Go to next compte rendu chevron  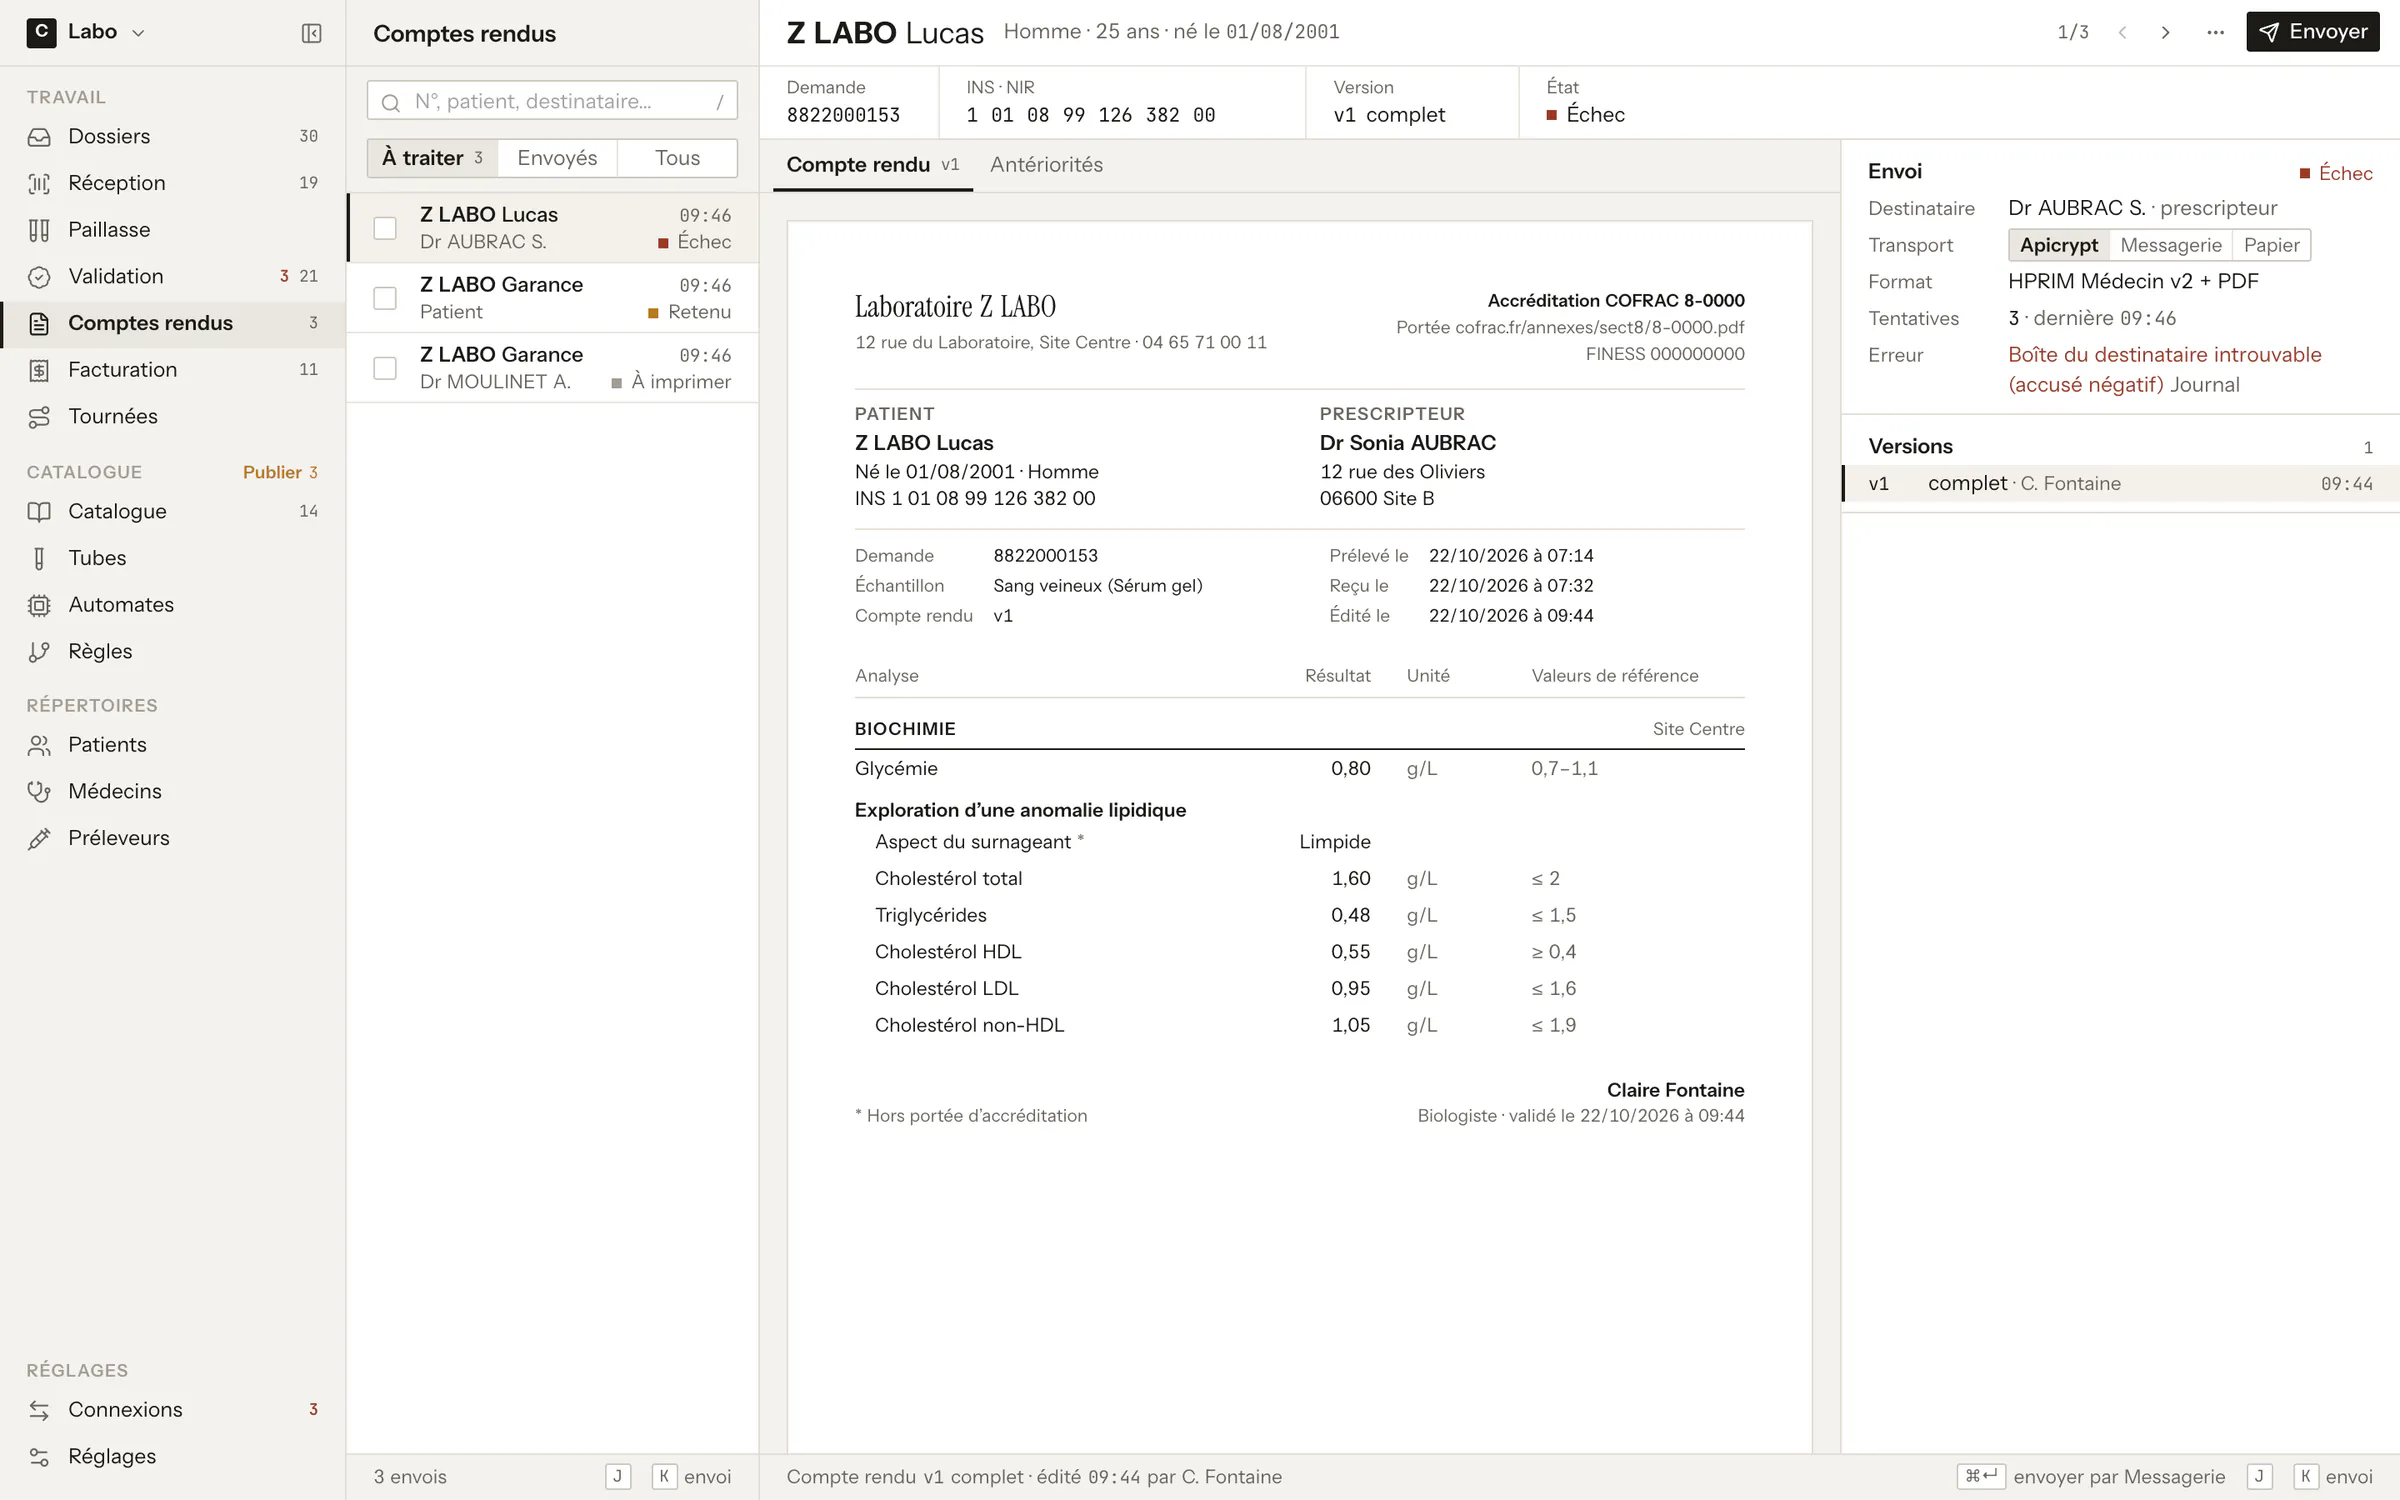2165,32
